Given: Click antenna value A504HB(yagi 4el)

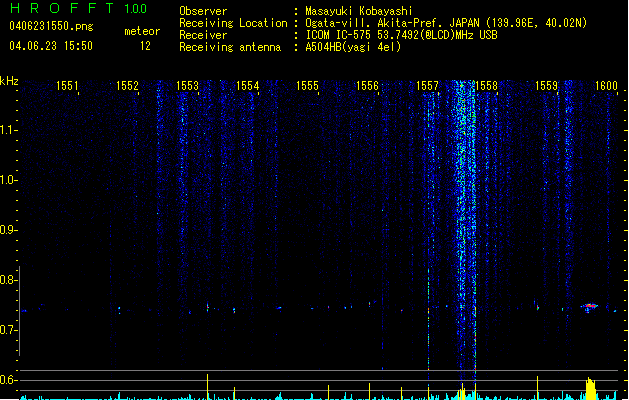Looking at the screenshot, I should pos(353,47).
